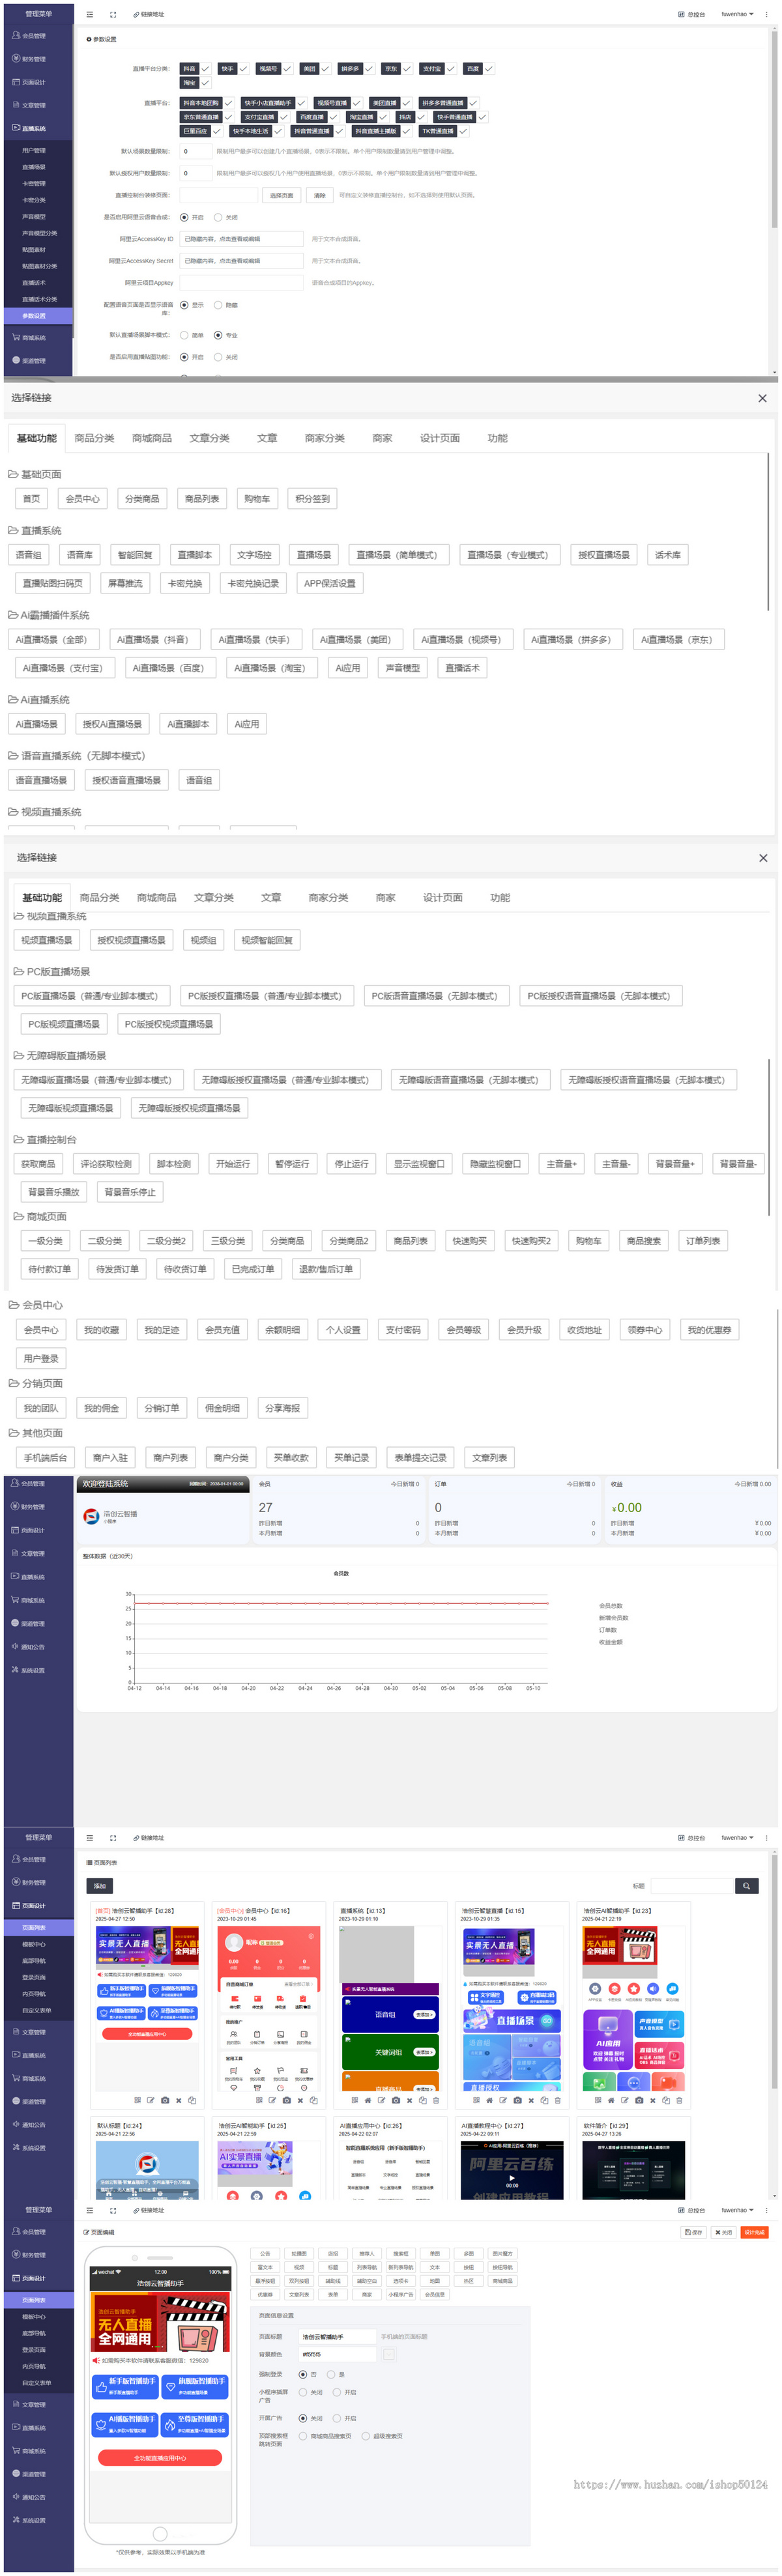Collapse the 分销页面 folder section
Image resolution: width=782 pixels, height=2576 pixels.
(14, 1383)
